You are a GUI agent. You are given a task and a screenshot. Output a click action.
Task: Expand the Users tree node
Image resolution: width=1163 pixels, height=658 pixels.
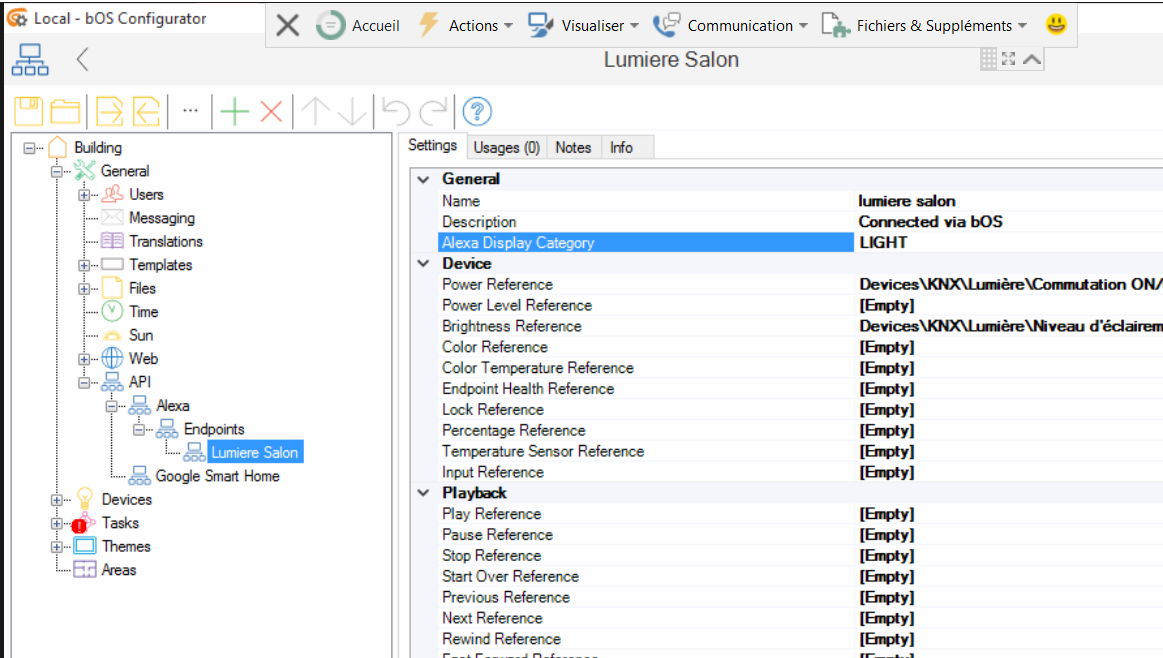coord(84,195)
